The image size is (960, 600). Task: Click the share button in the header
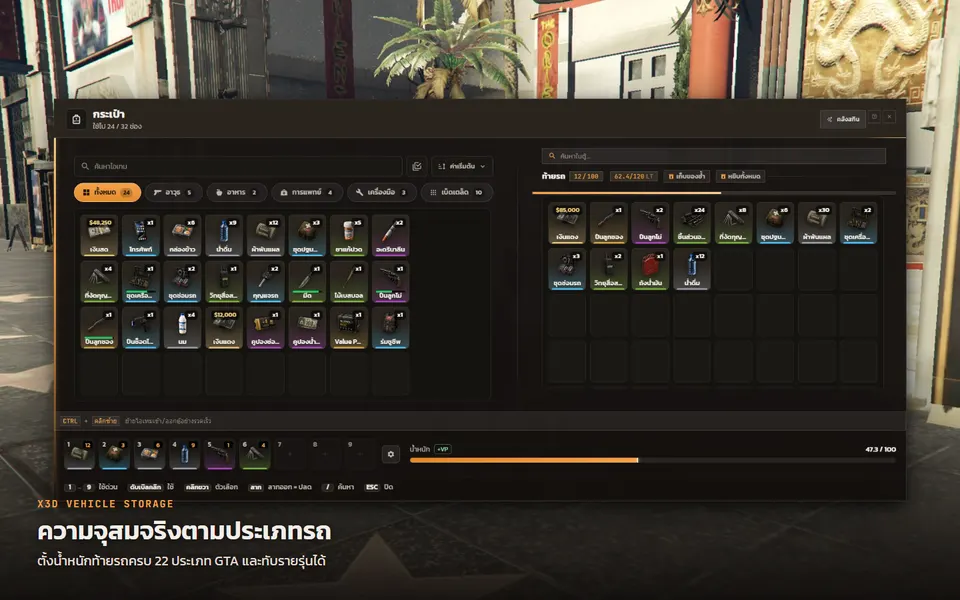pyautogui.click(x=843, y=119)
